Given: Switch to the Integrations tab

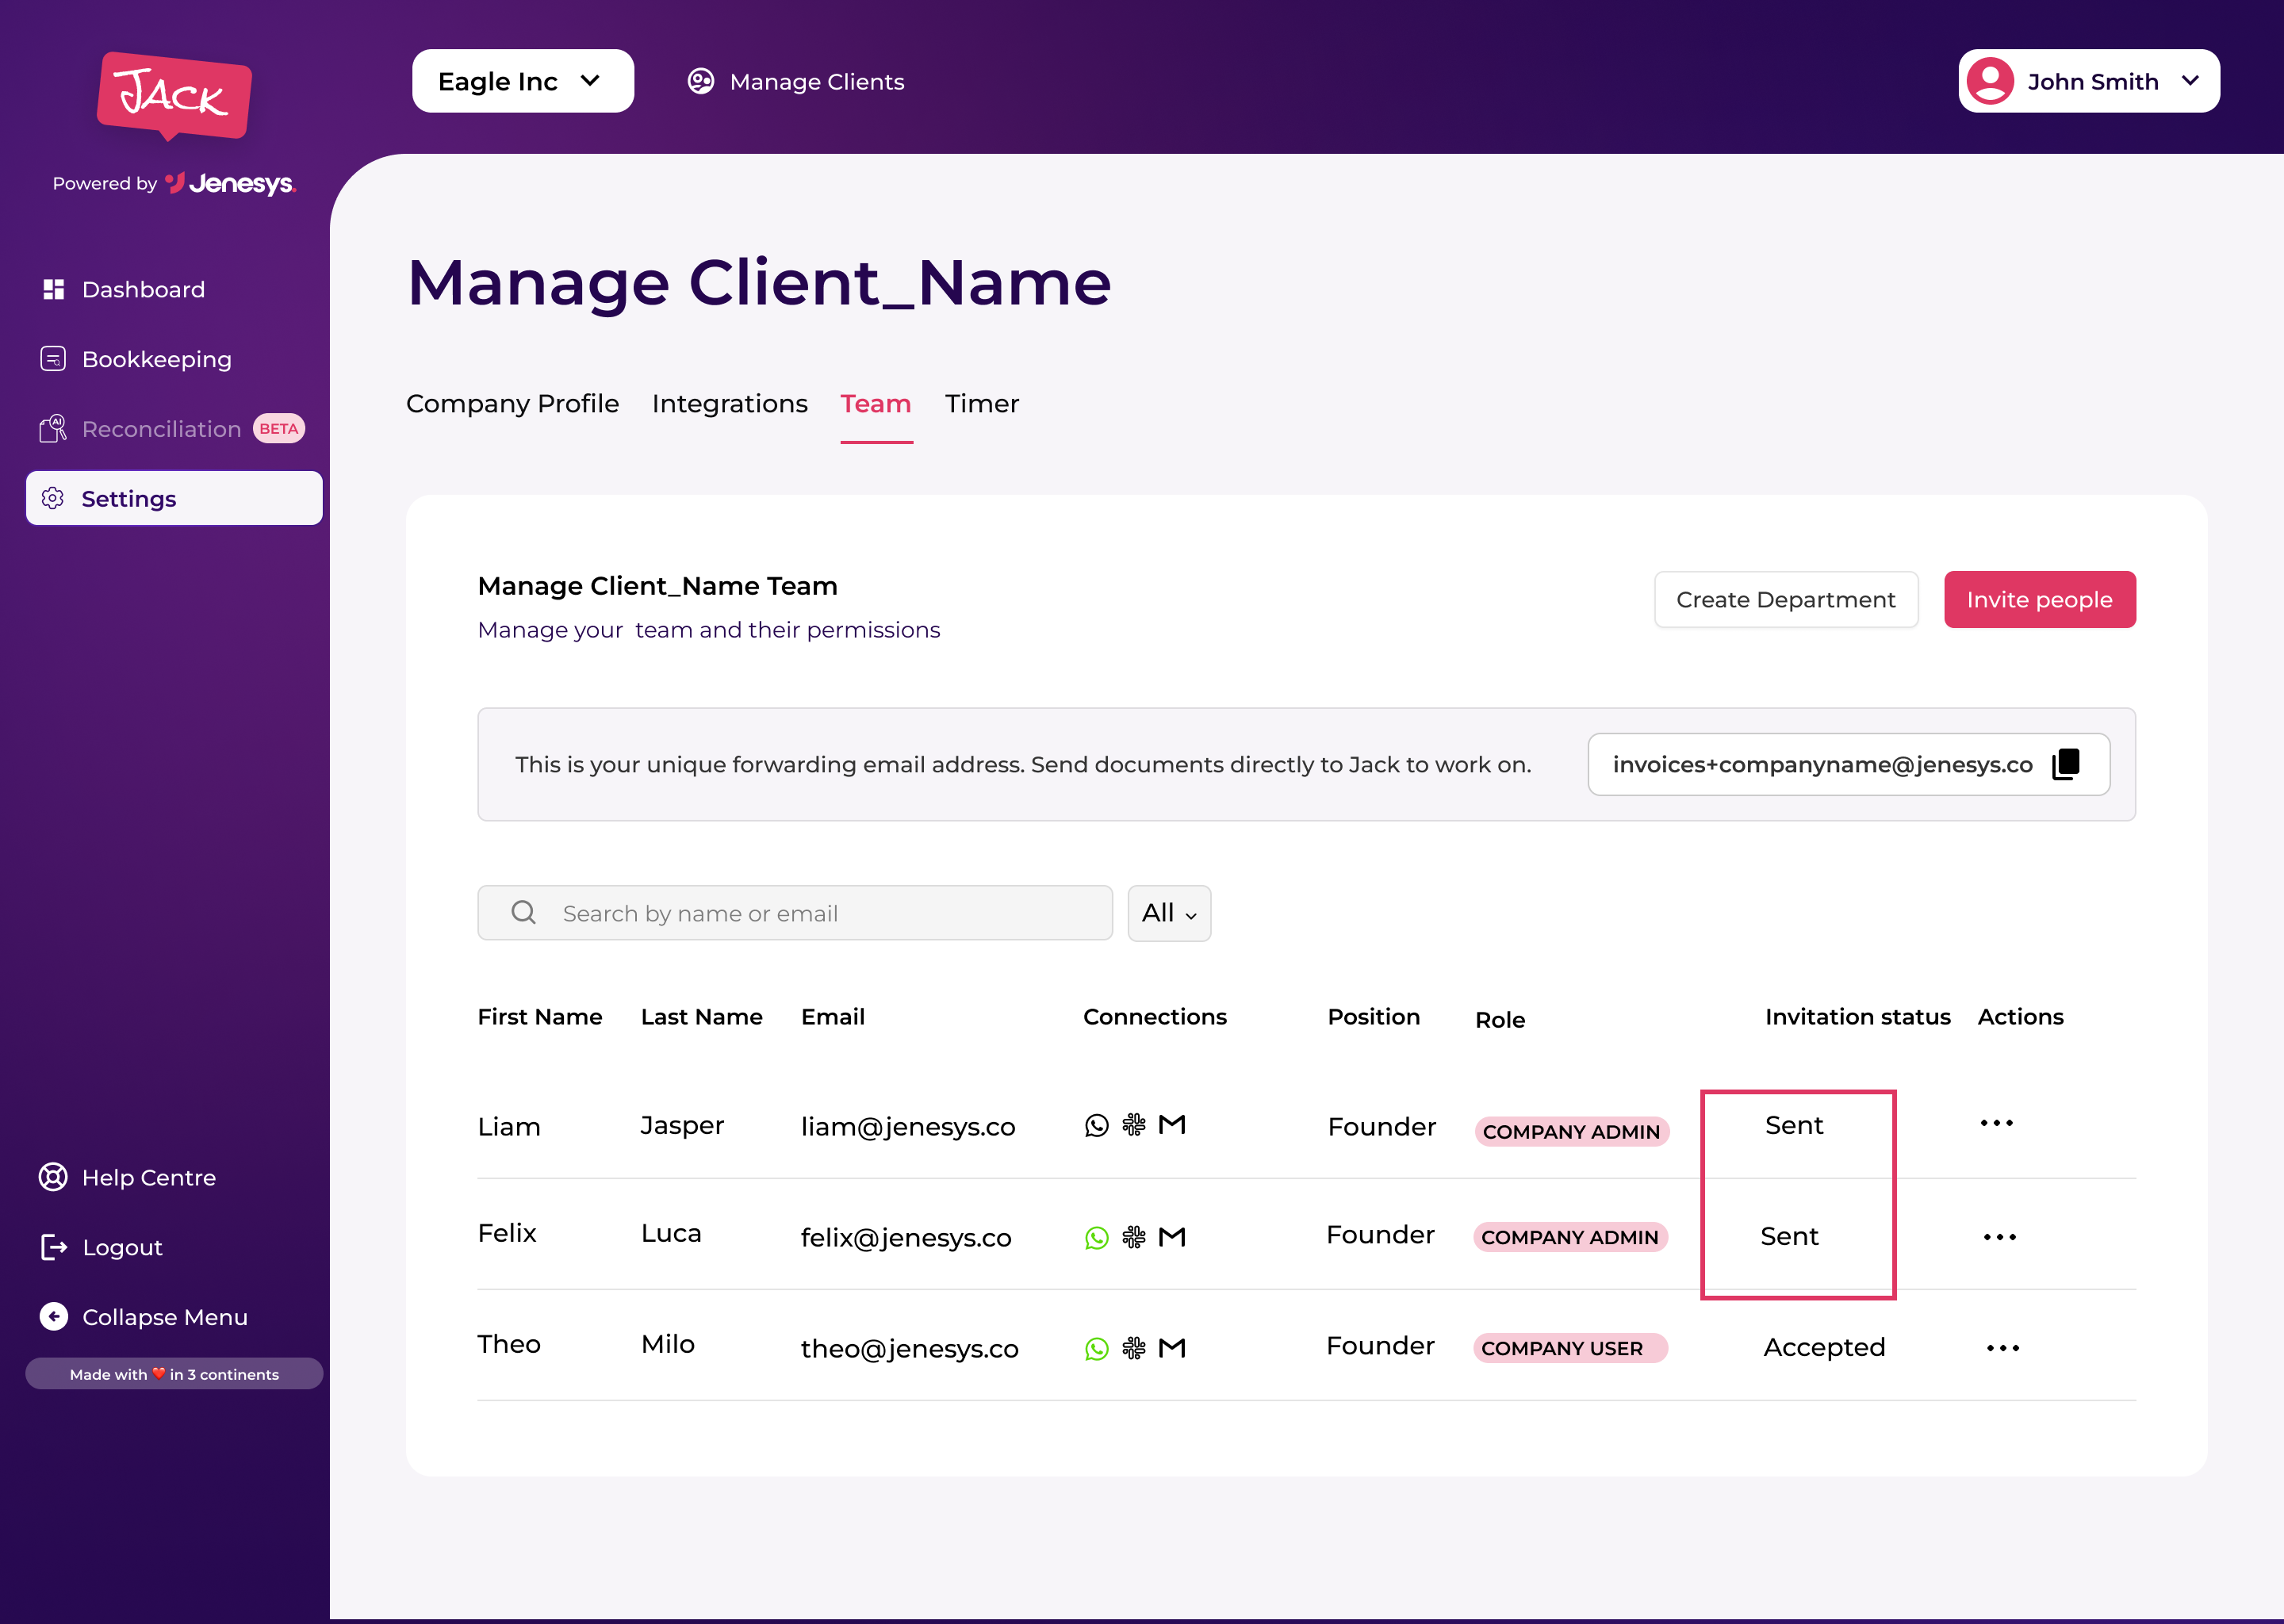Looking at the screenshot, I should coord(729,403).
